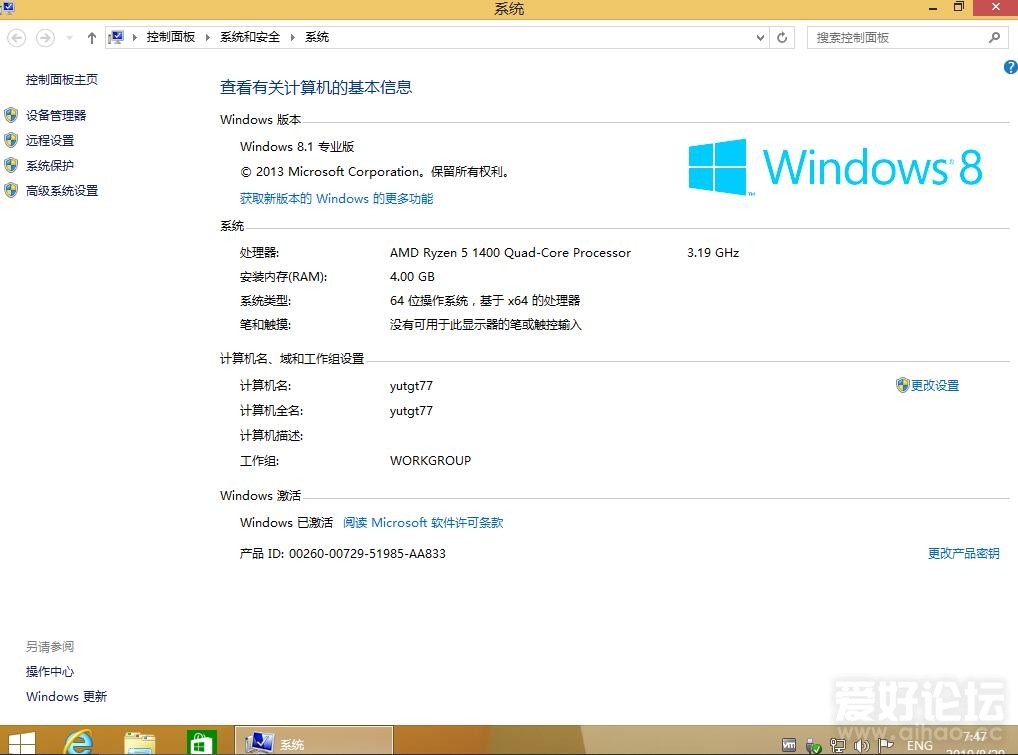Open the recent locations dropdown arrow
The image size is (1018, 755).
(x=69, y=38)
